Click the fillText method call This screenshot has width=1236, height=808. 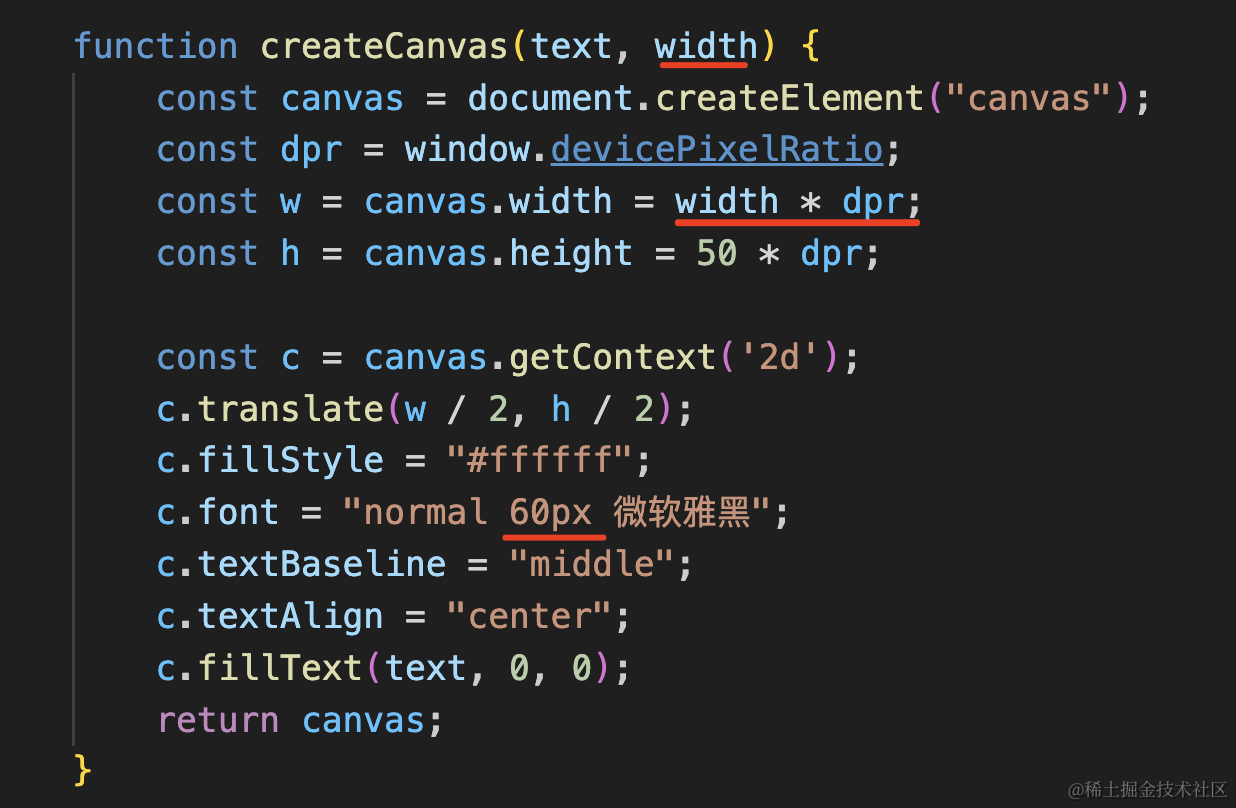click(x=280, y=668)
